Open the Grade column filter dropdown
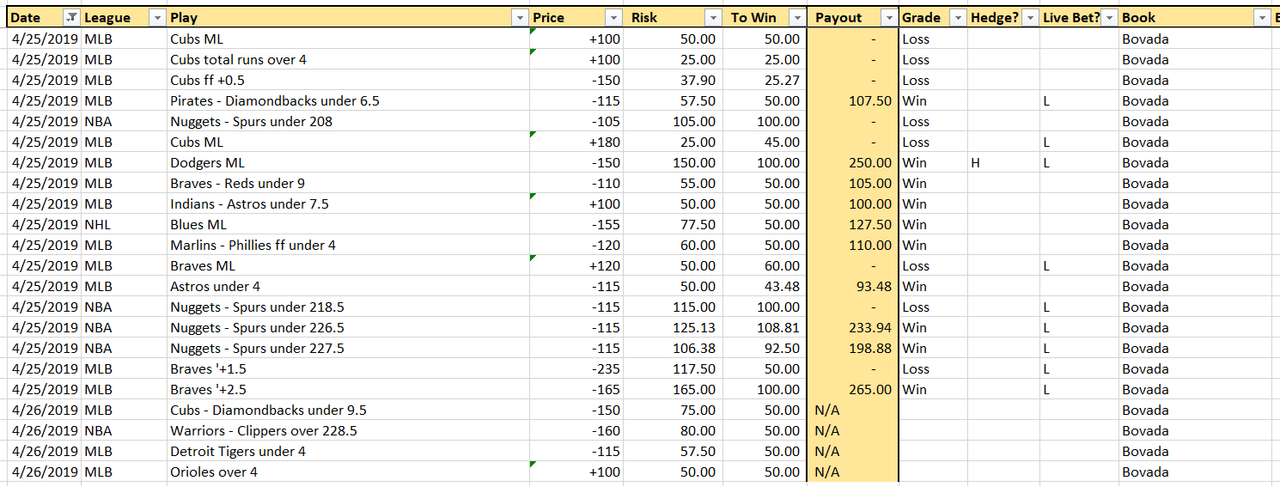 tap(957, 18)
